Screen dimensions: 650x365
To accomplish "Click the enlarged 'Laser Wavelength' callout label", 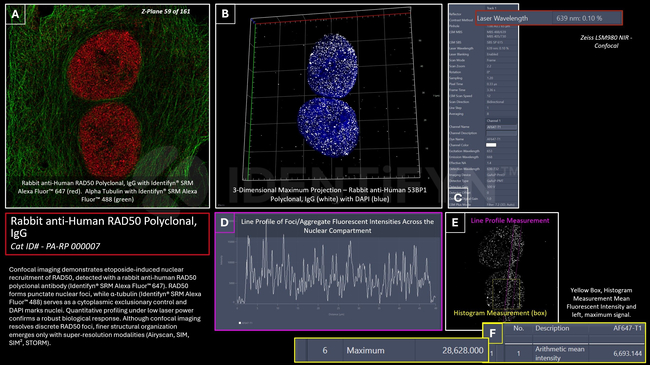I will [x=502, y=18].
